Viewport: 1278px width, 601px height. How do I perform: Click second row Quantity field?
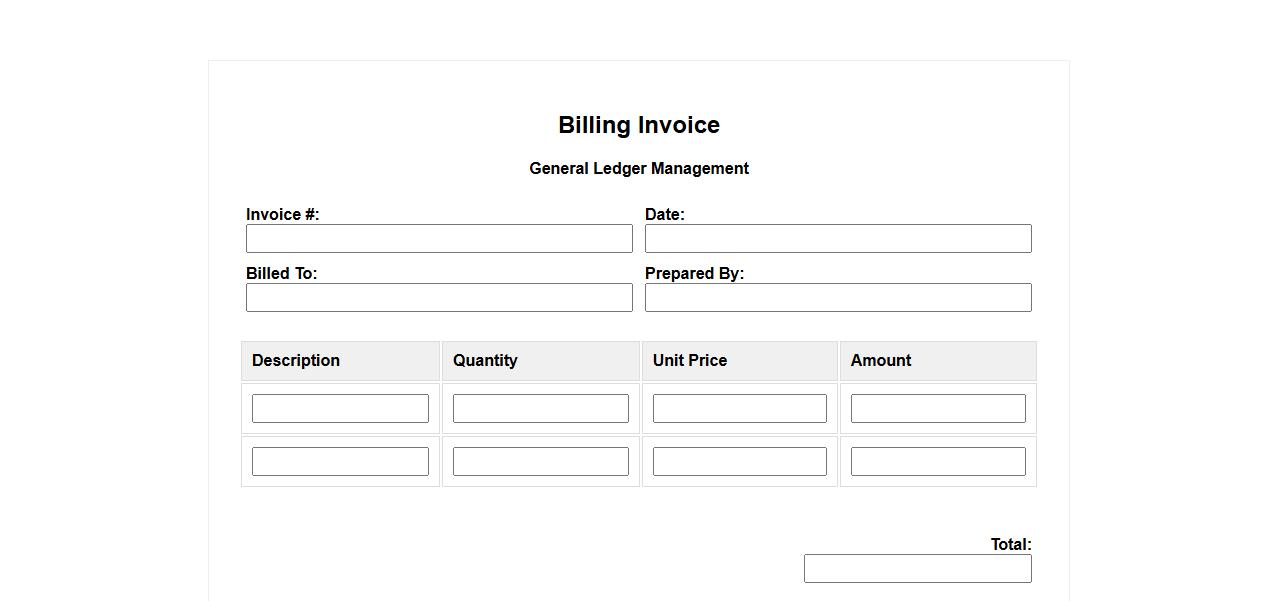click(x=540, y=461)
